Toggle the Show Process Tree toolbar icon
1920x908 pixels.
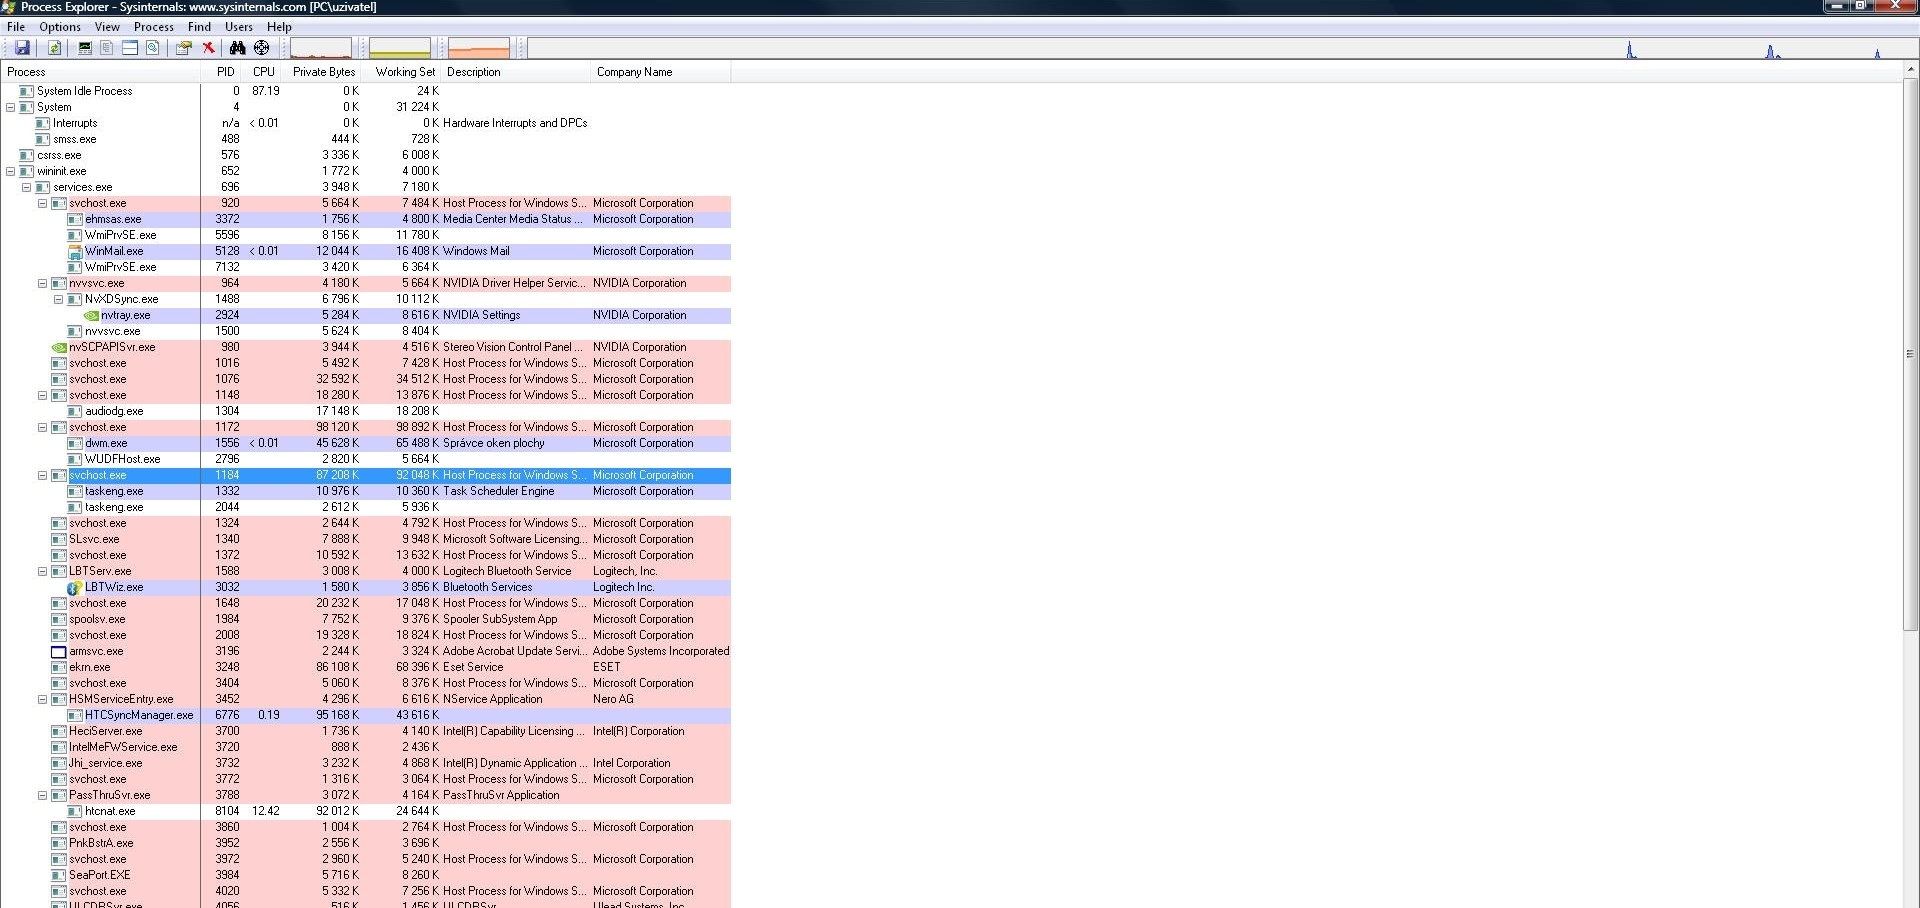point(107,48)
